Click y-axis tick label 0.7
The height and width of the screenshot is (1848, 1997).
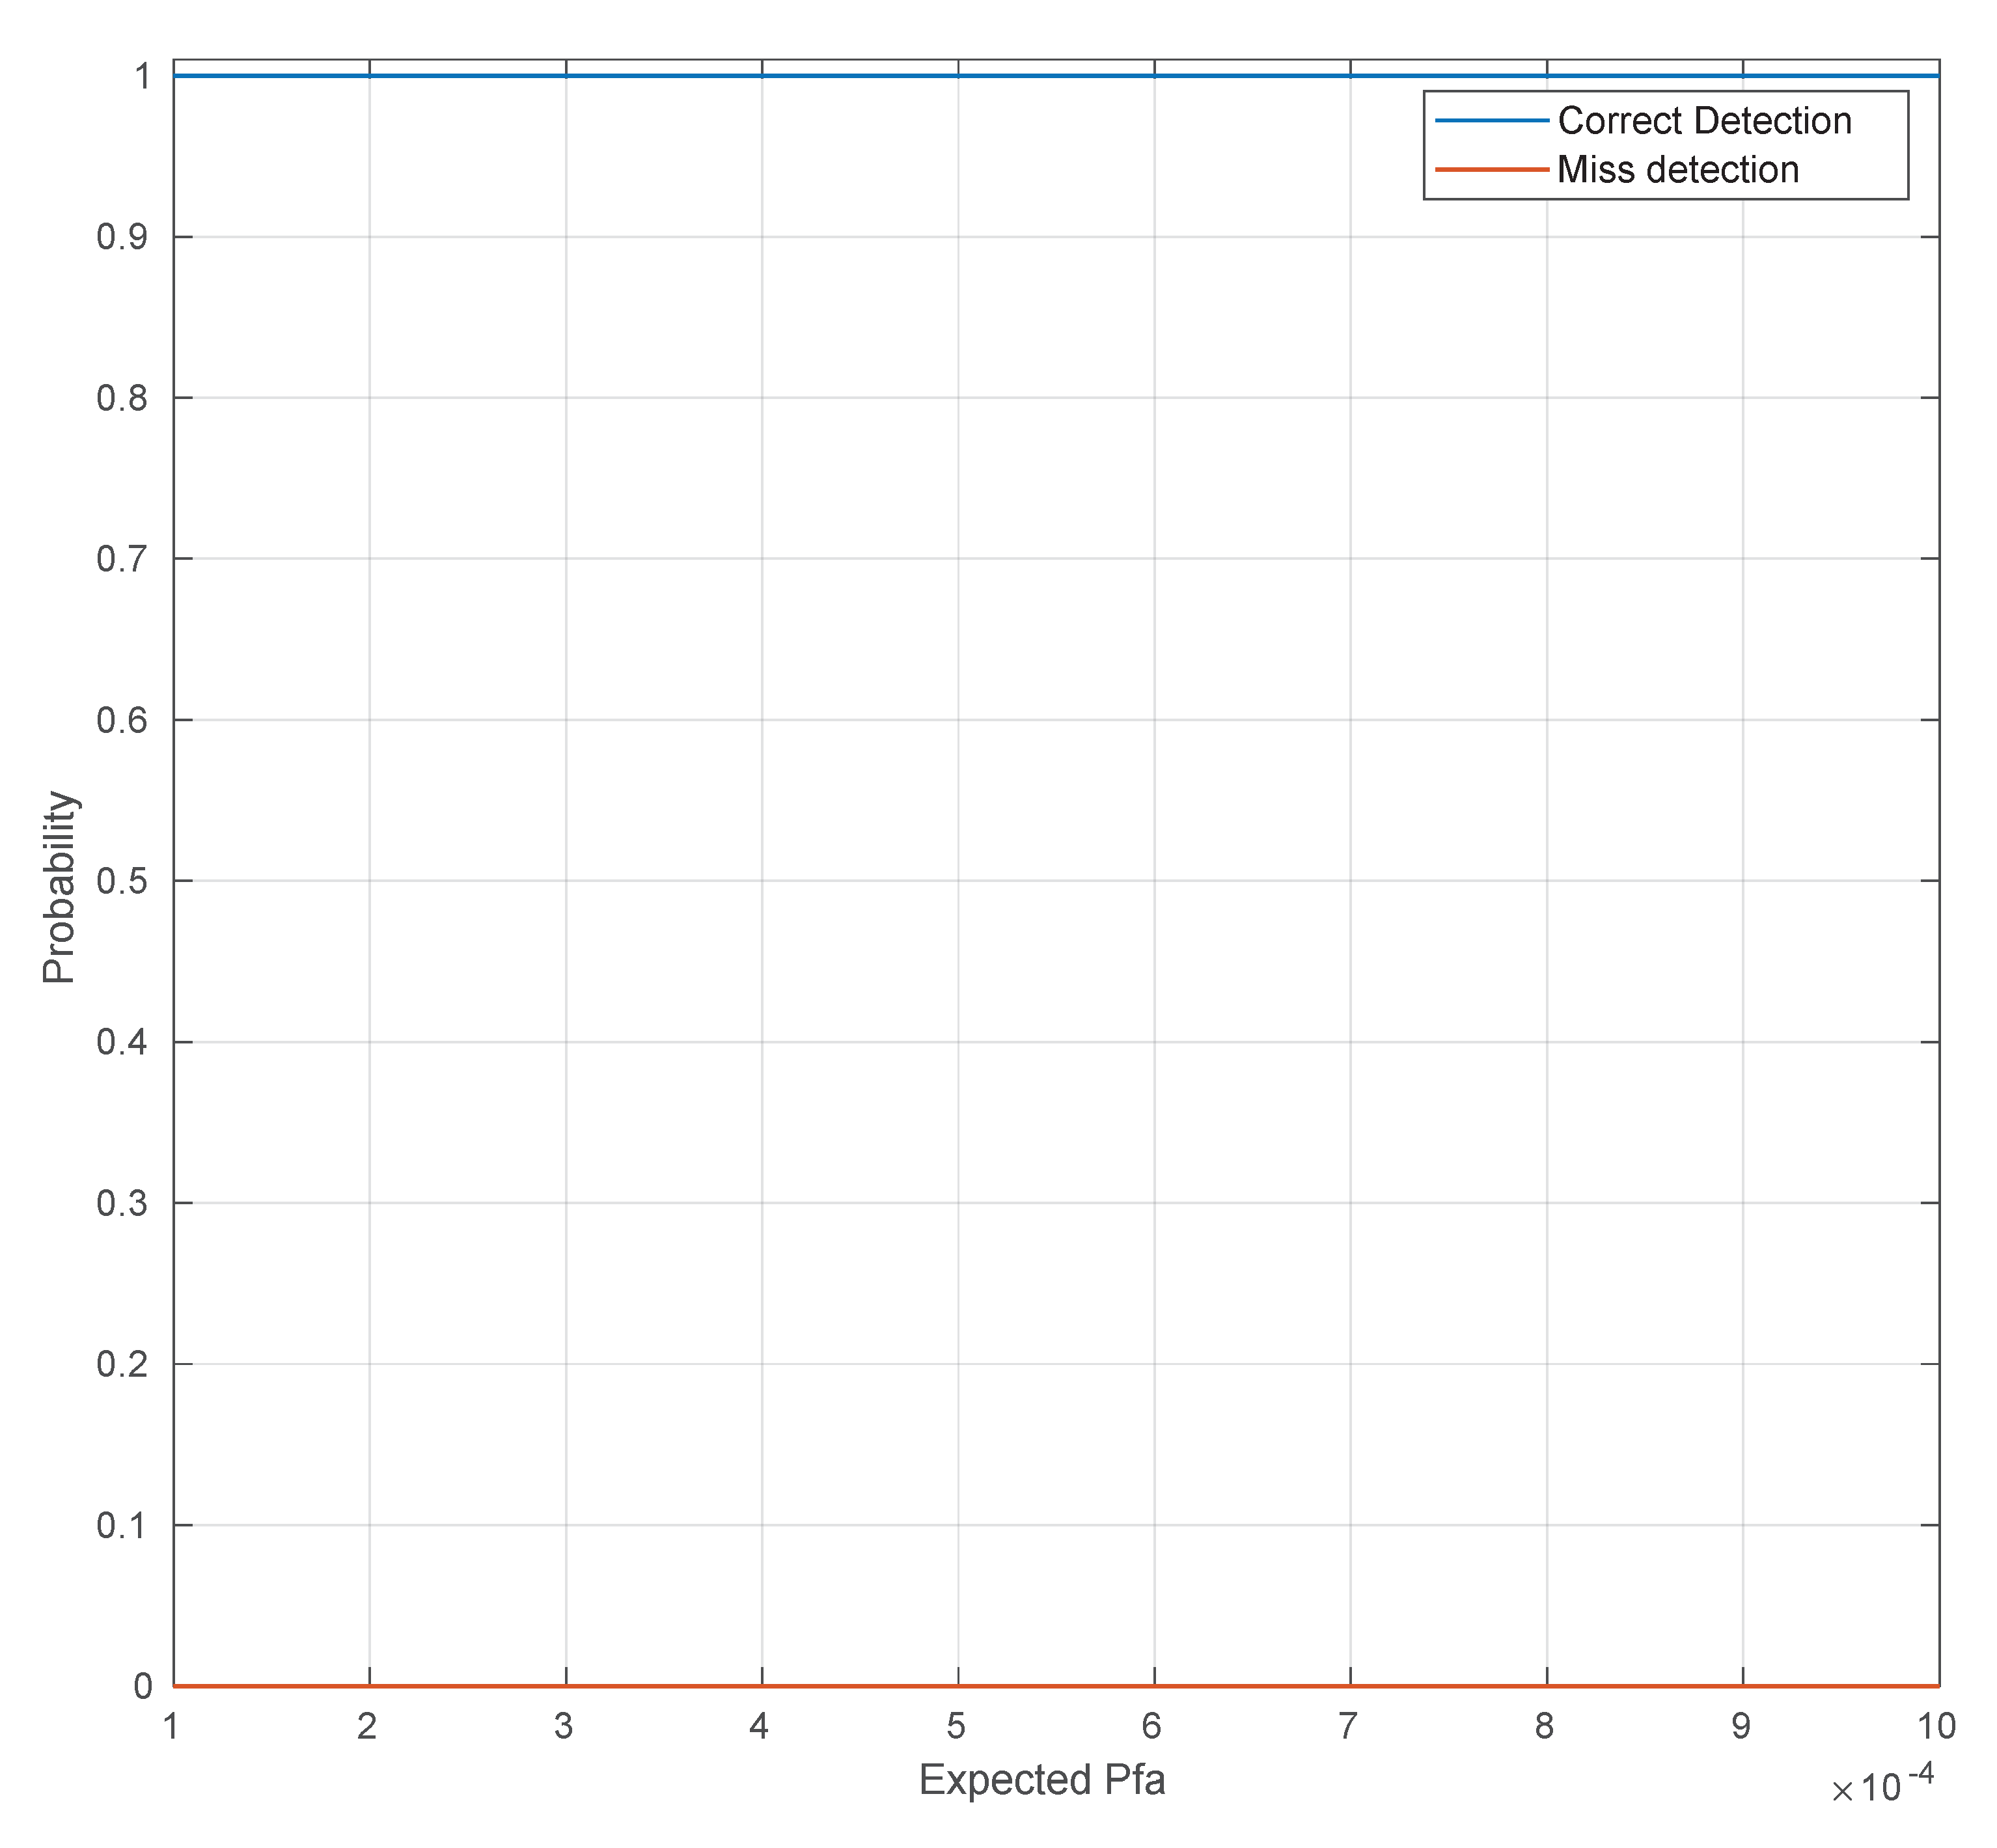click(x=122, y=559)
